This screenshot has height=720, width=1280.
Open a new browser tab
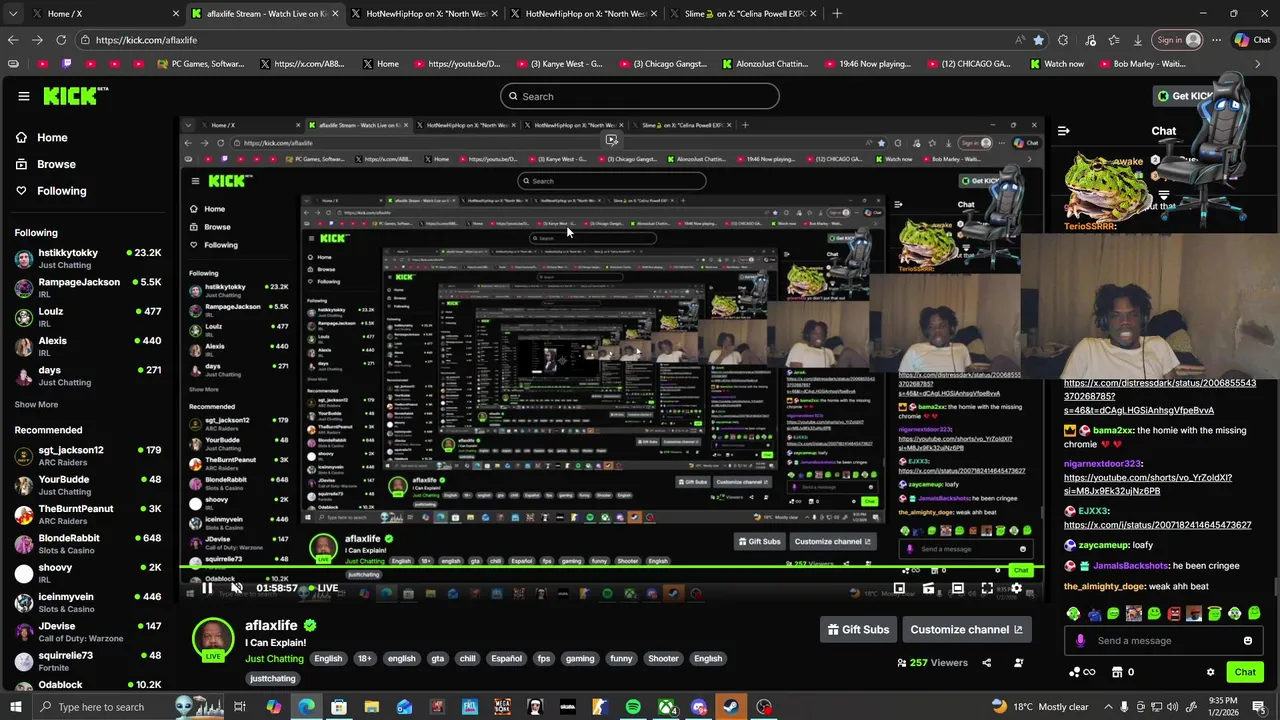[x=837, y=14]
